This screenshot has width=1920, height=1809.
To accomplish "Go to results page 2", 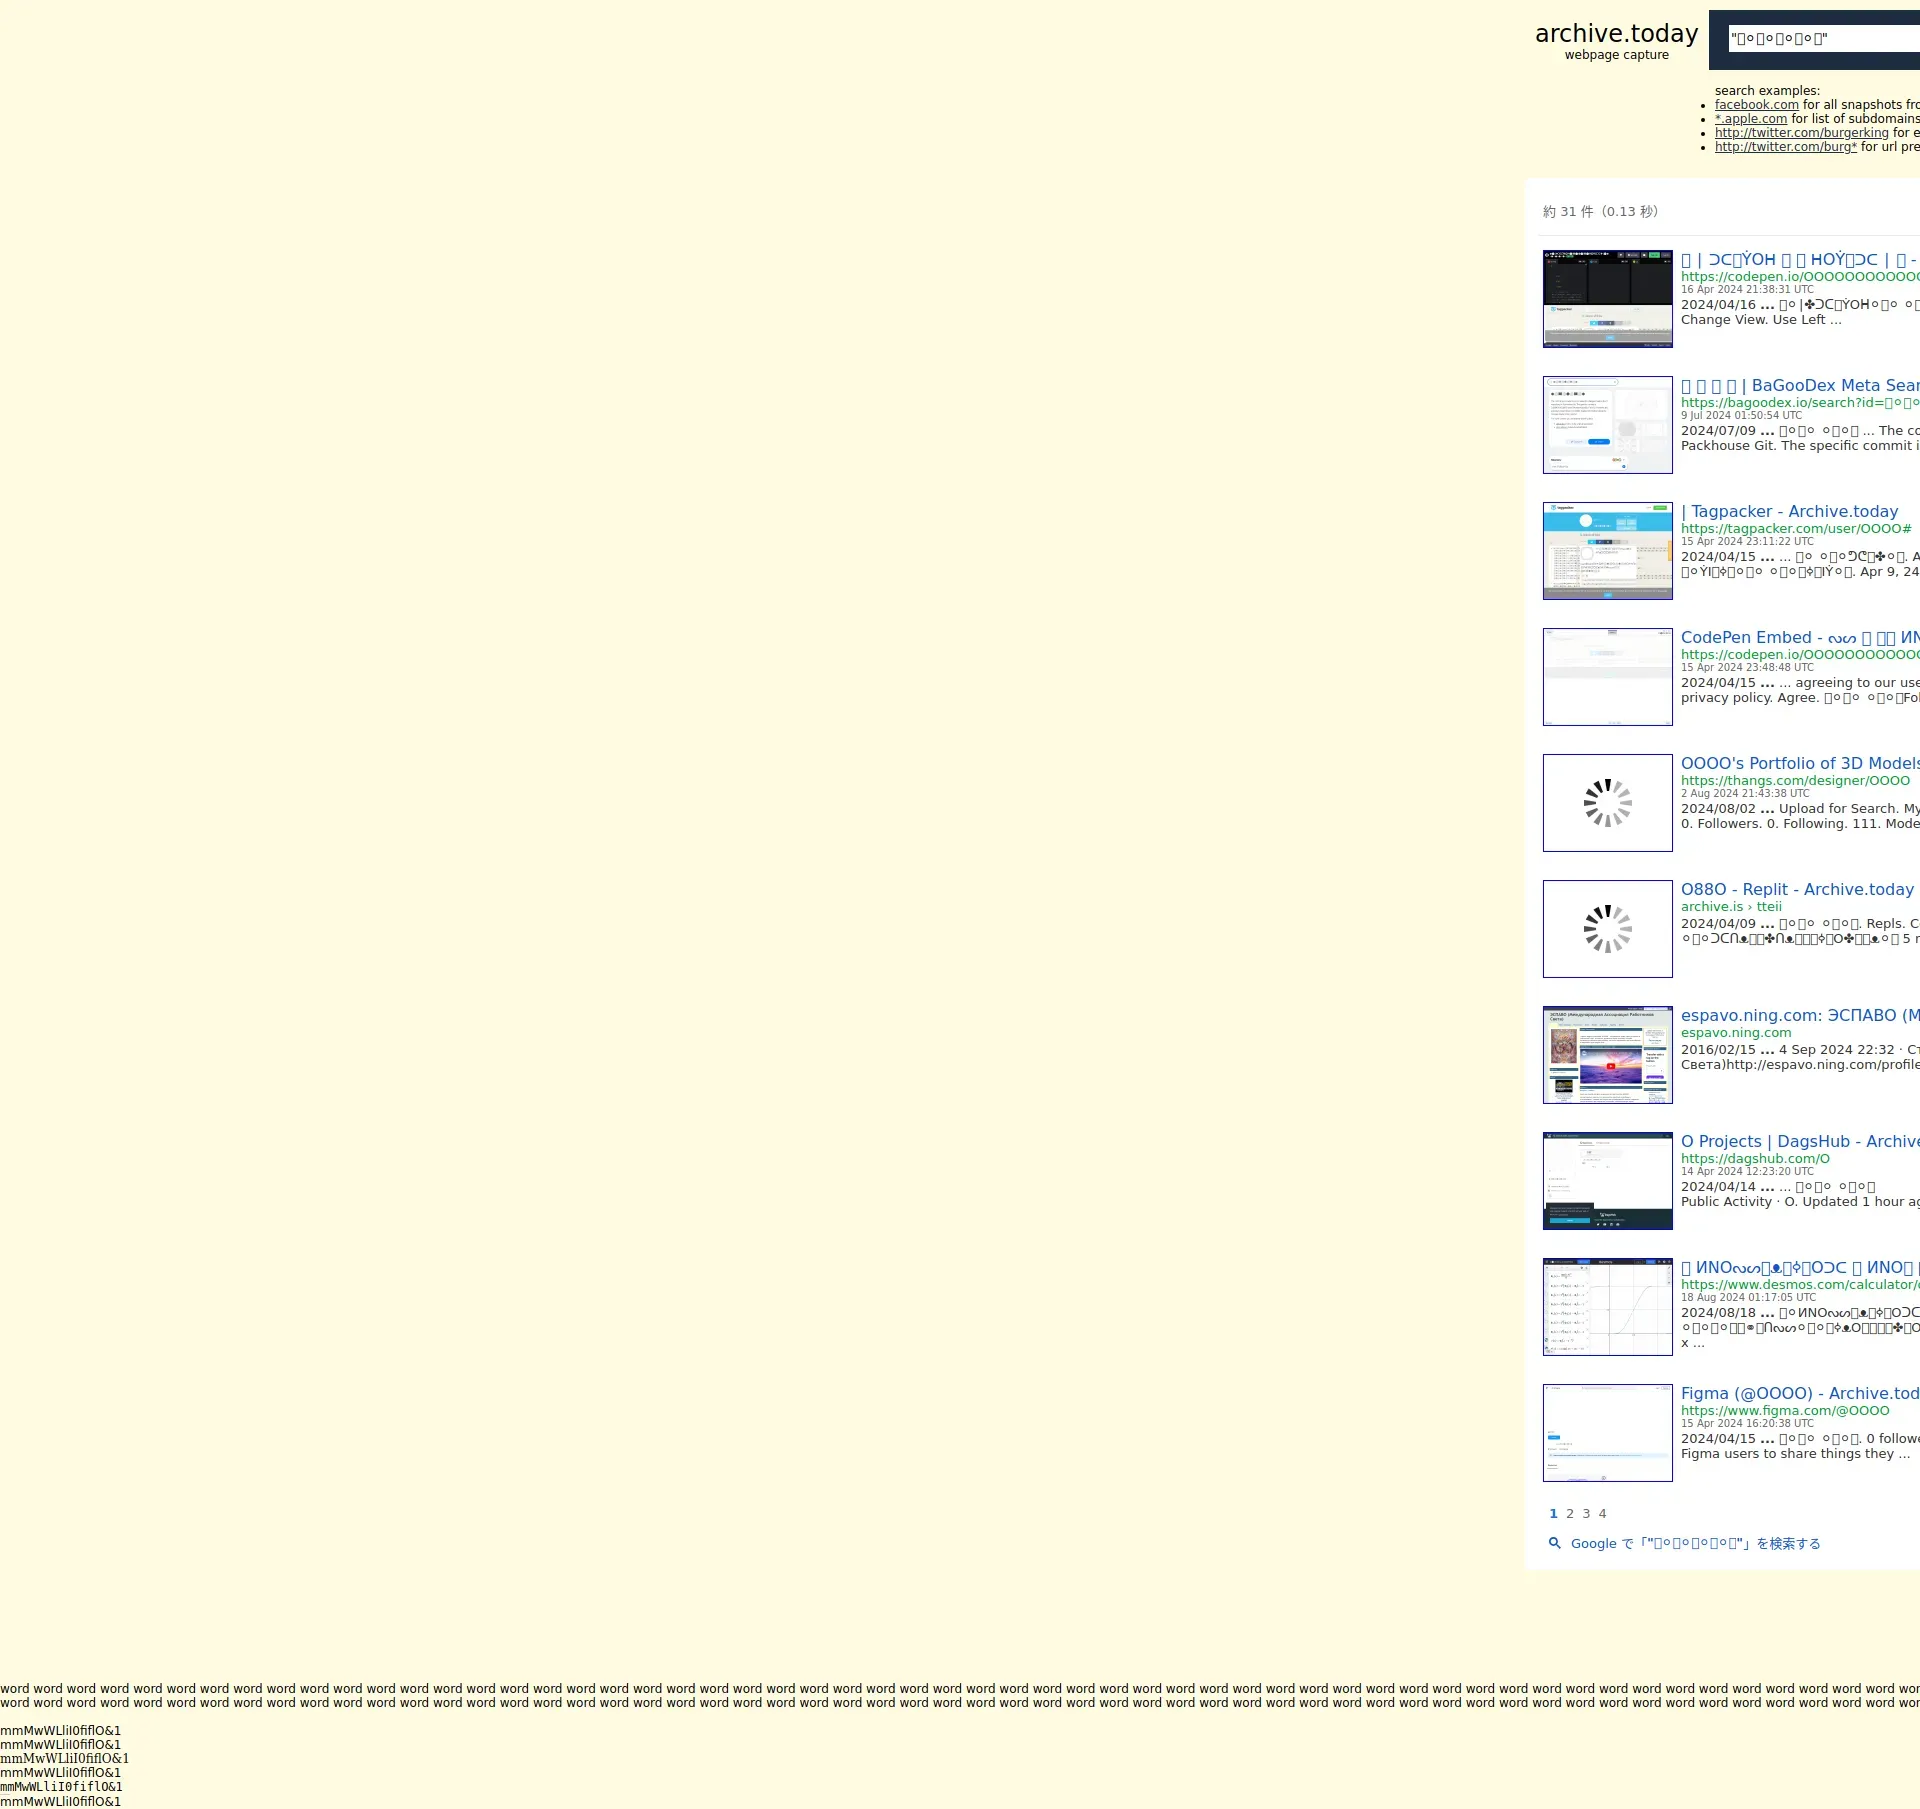I will pos(1570,1513).
